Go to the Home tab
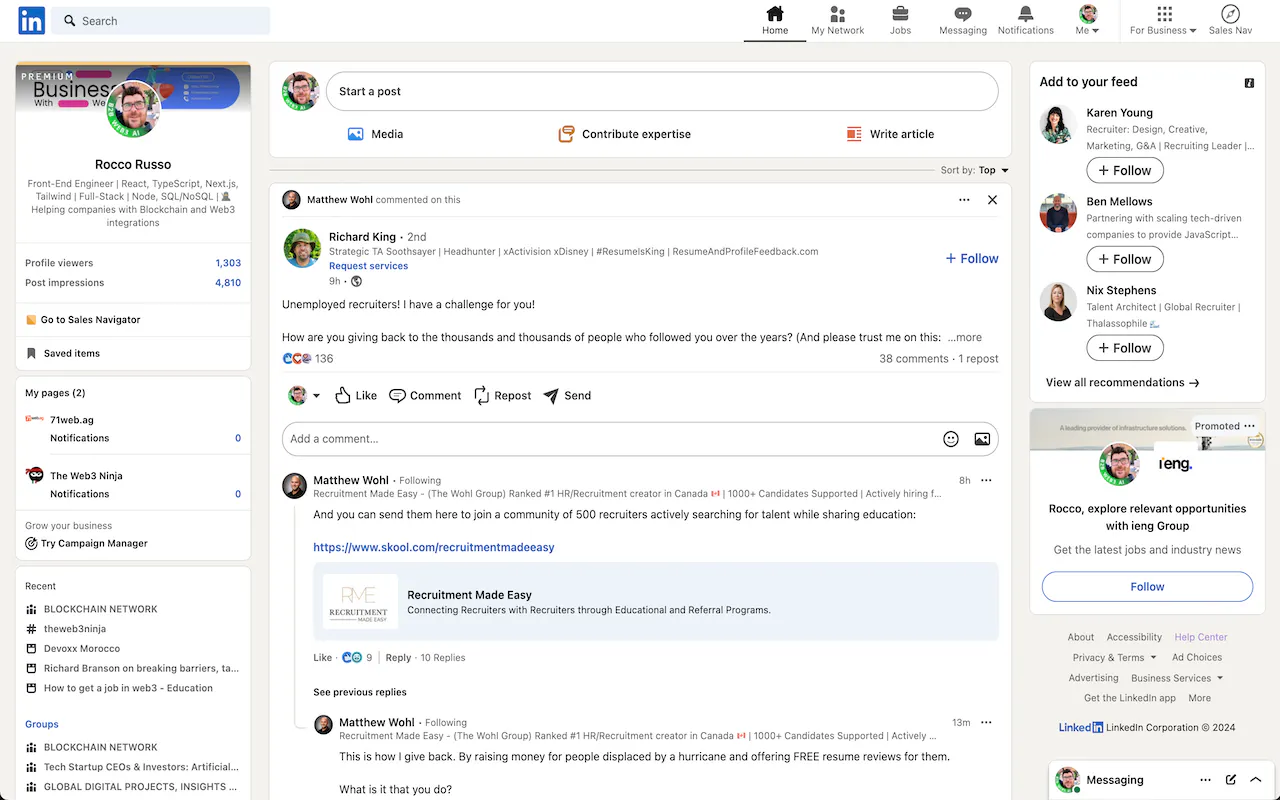This screenshot has width=1280, height=800. tap(775, 21)
